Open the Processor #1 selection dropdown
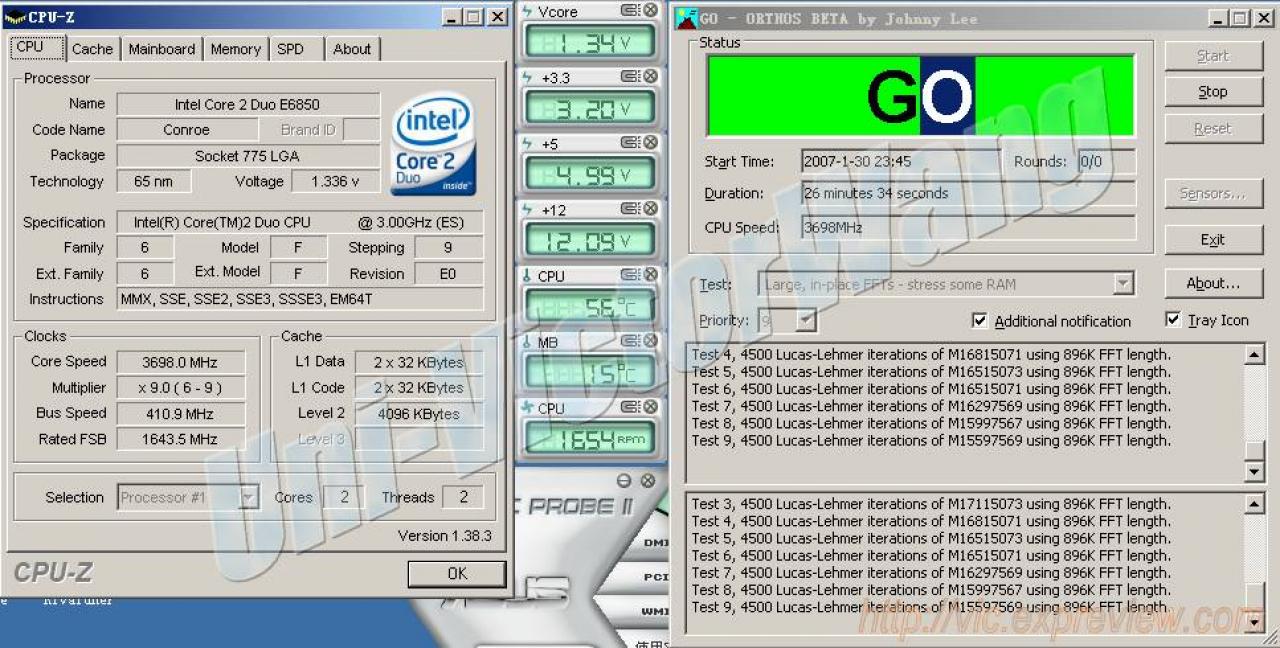 [x=249, y=497]
